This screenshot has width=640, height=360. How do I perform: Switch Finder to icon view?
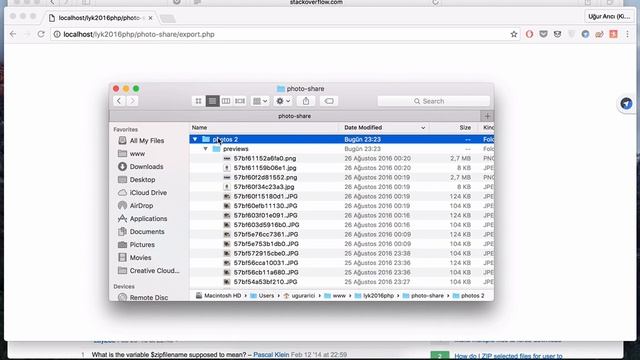(x=198, y=101)
